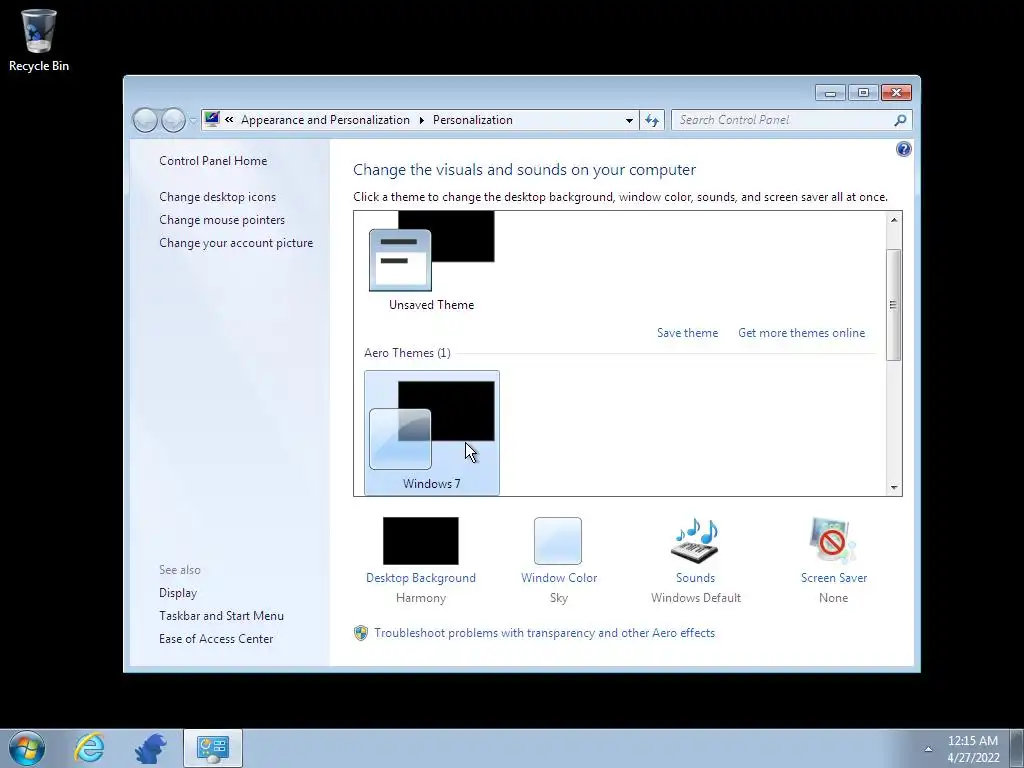Click the Screen Saver link text

tap(834, 578)
